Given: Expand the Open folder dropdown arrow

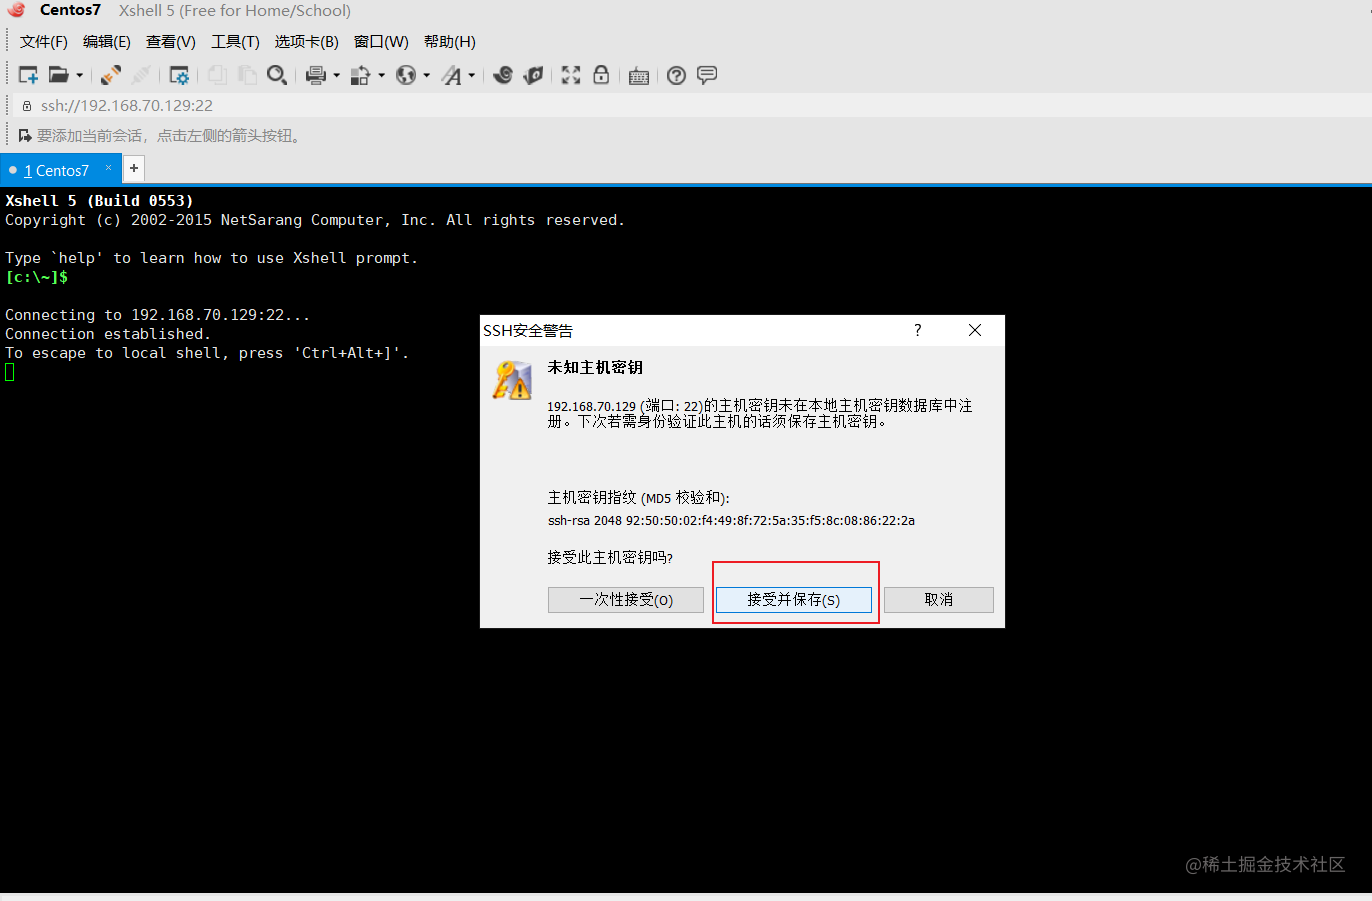Looking at the screenshot, I should [79, 75].
